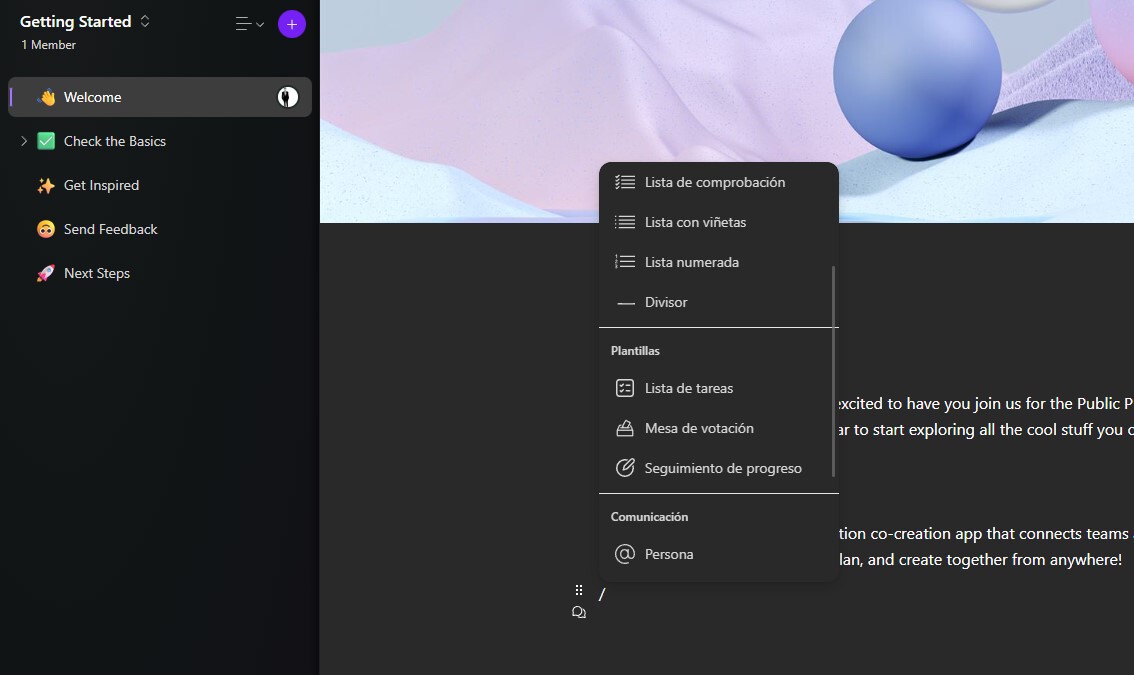The image size is (1134, 675).
Task: Open the Welcome page in the sidebar
Action: [93, 96]
